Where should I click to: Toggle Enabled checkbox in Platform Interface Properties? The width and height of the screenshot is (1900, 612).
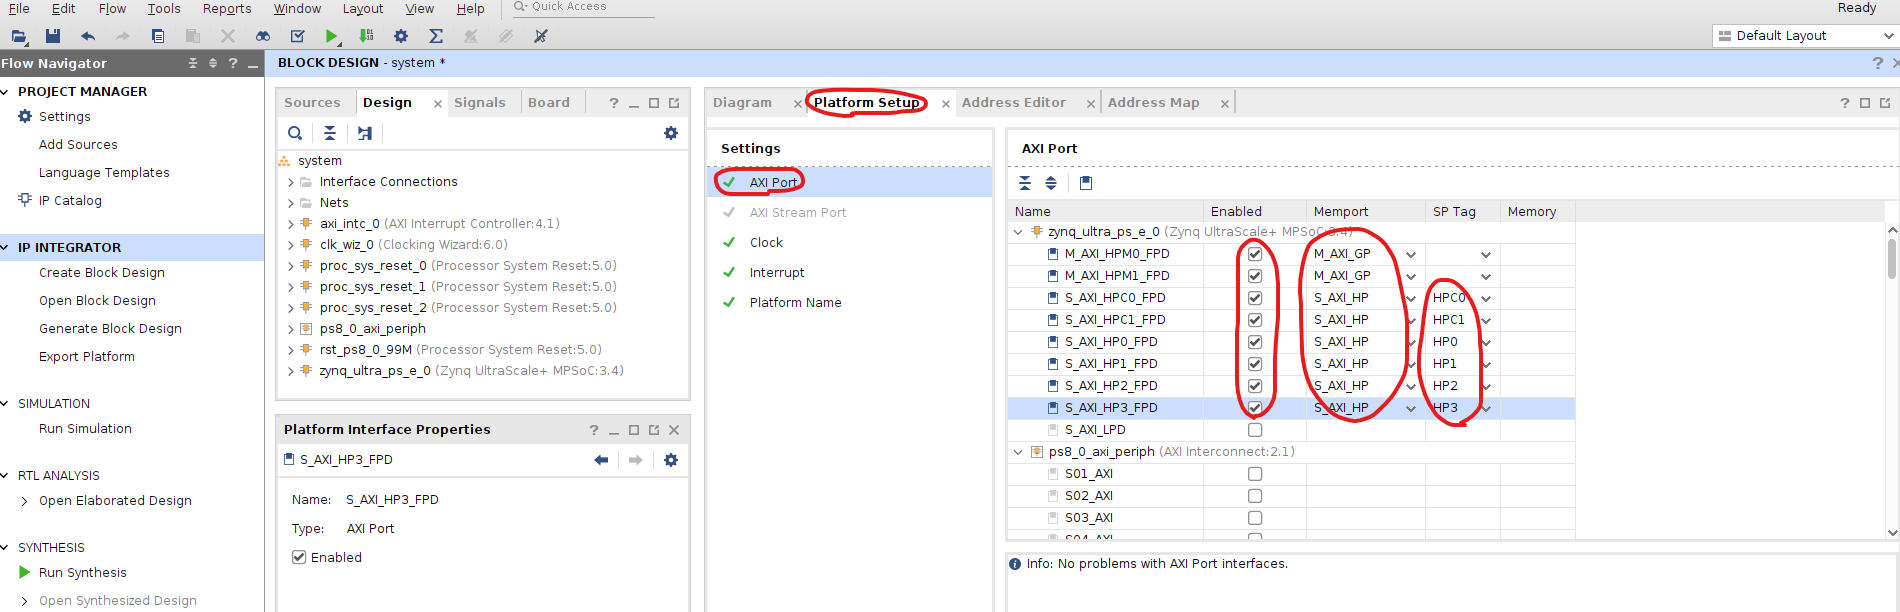click(299, 557)
